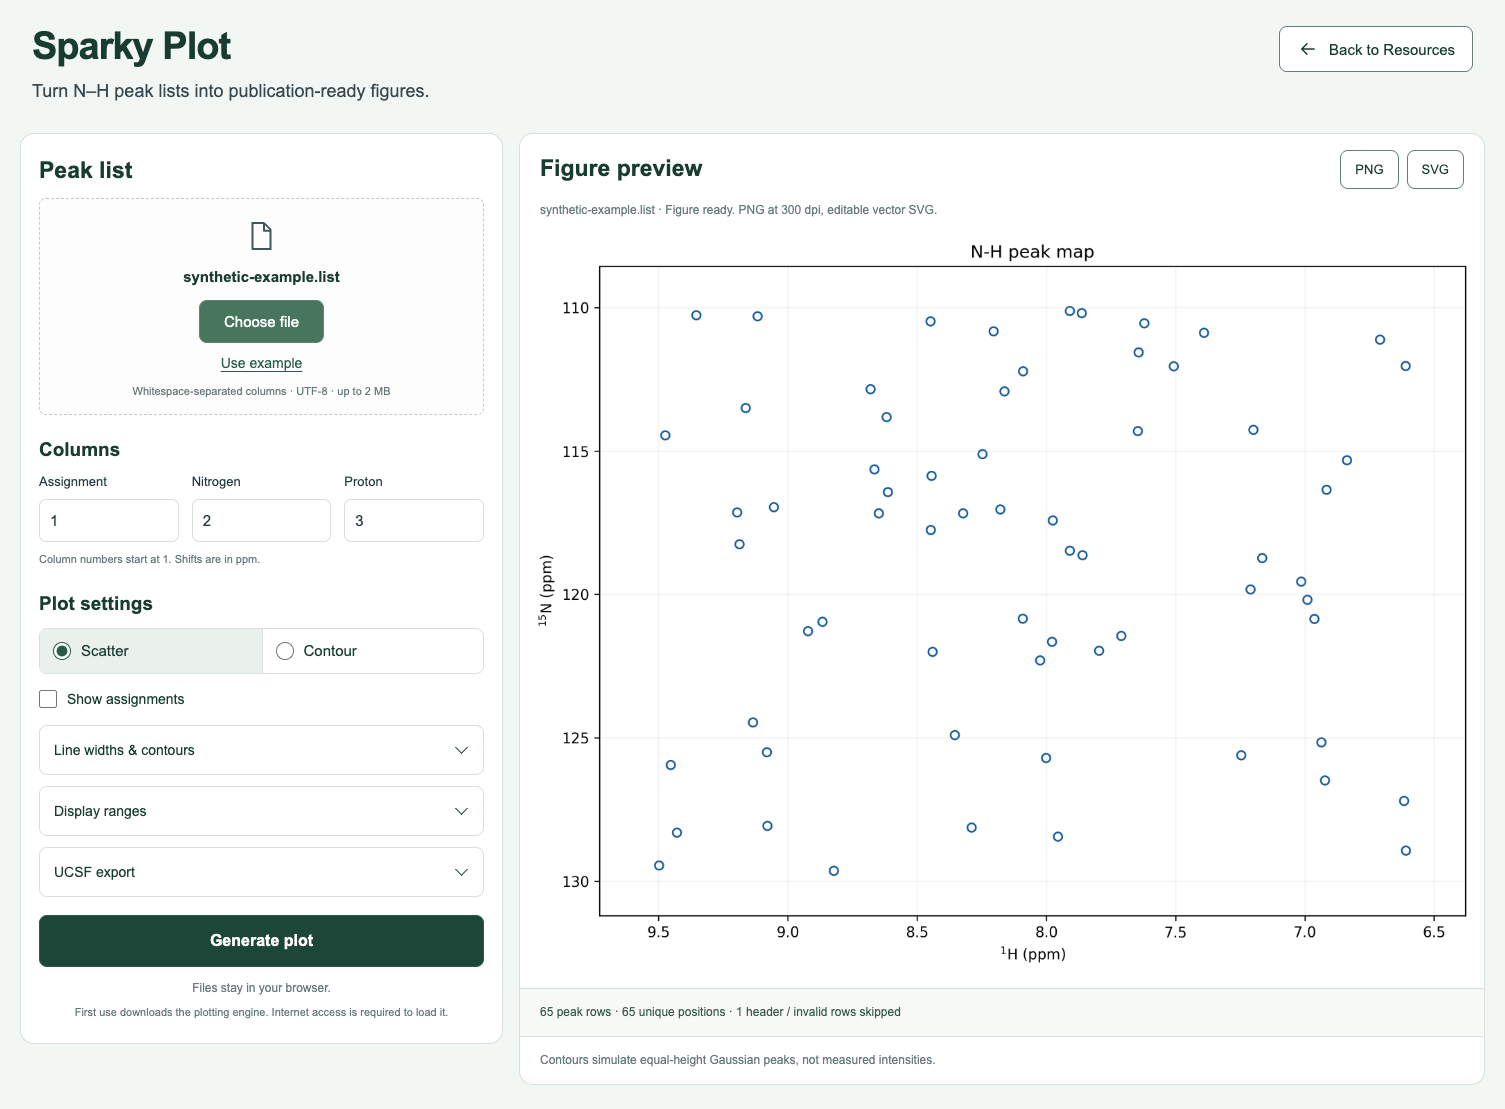Click the Peak list heading

click(86, 170)
